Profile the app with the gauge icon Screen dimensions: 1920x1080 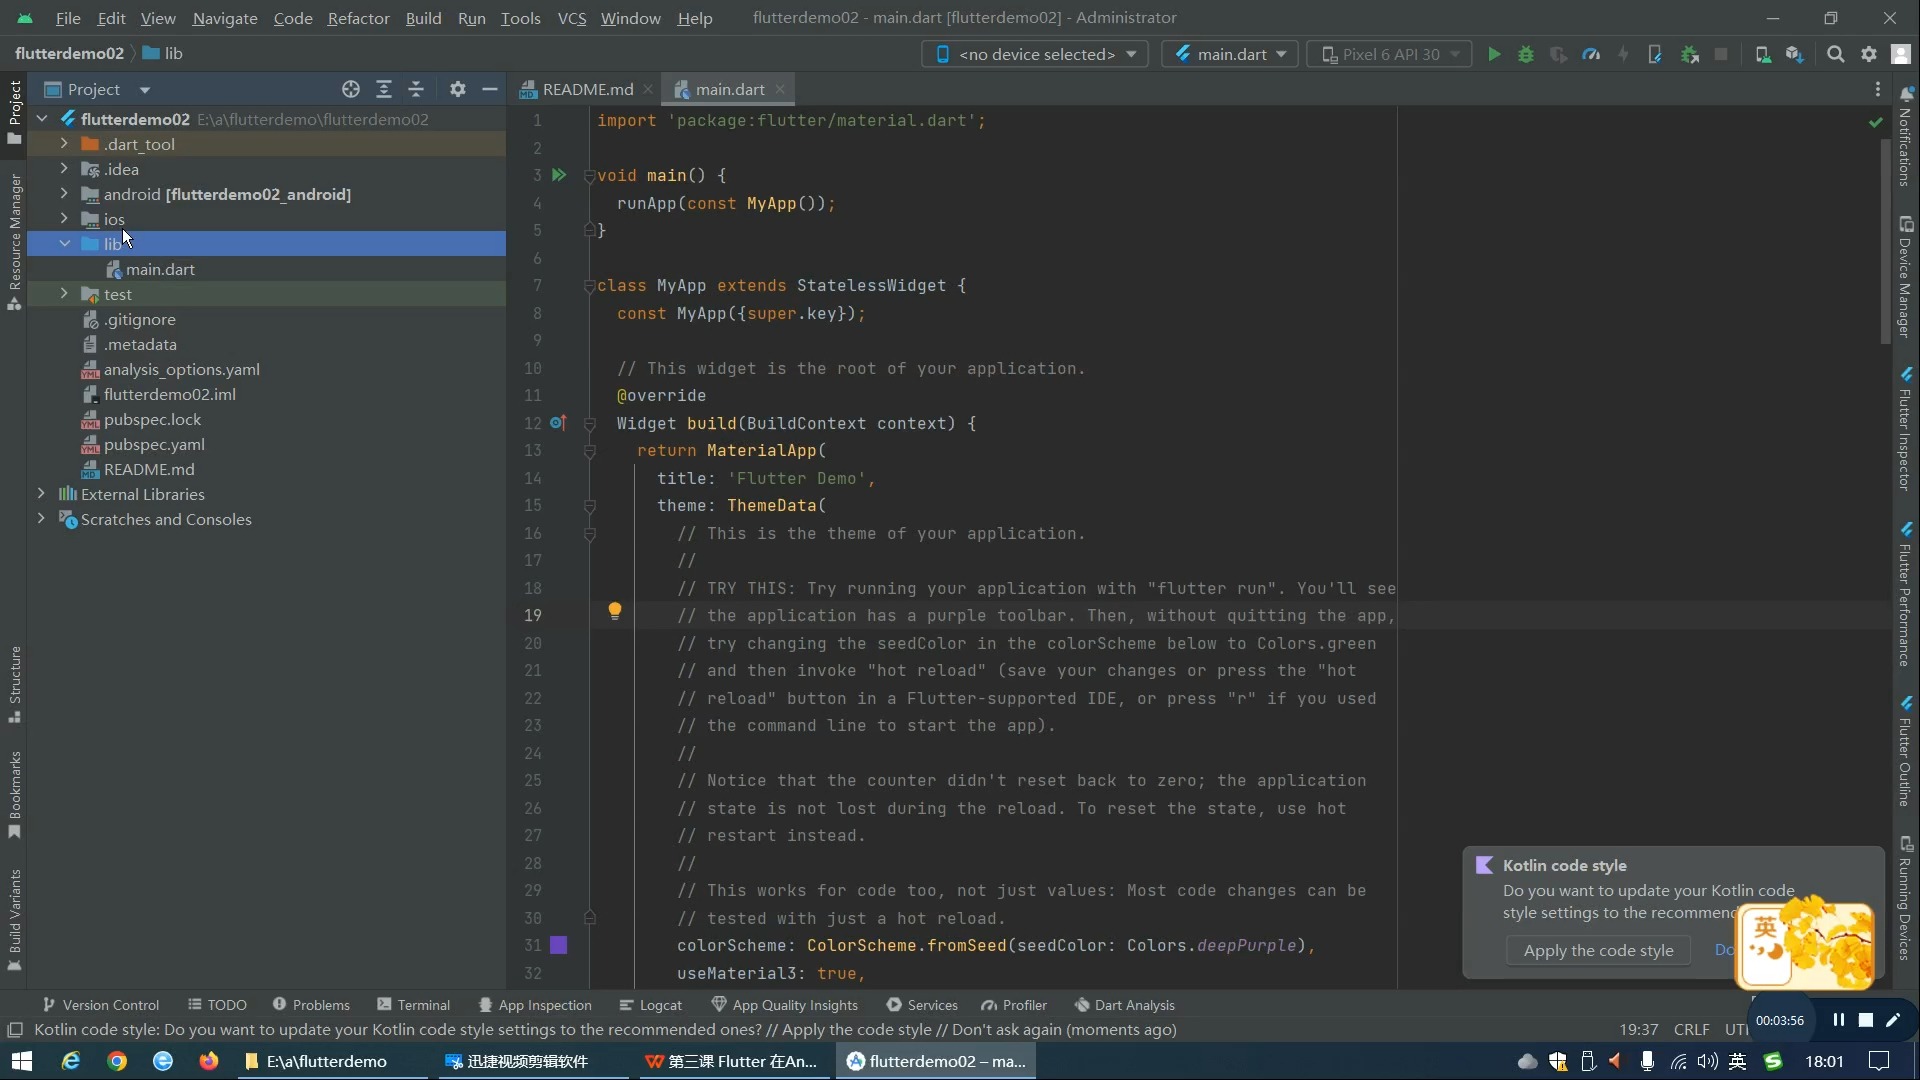pyautogui.click(x=1591, y=54)
